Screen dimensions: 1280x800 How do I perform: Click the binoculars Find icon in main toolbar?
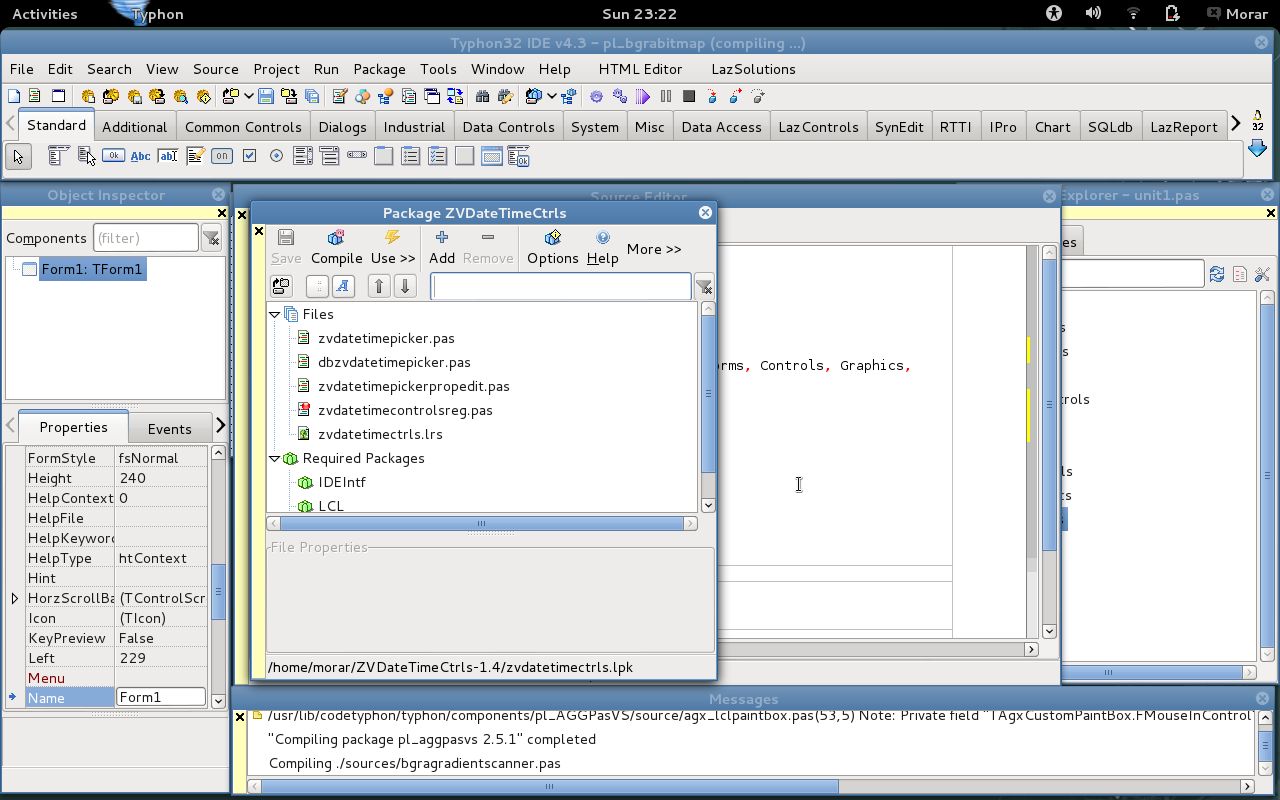point(482,96)
